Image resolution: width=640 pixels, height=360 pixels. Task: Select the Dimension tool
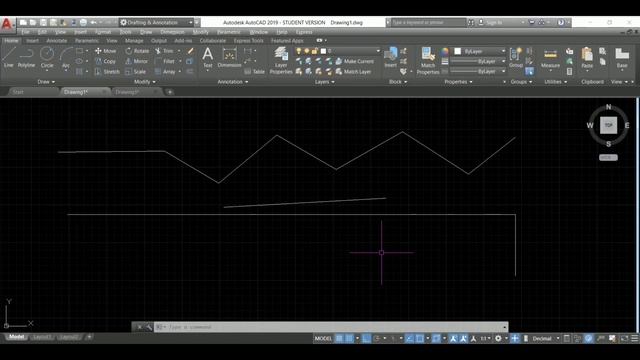click(x=229, y=57)
